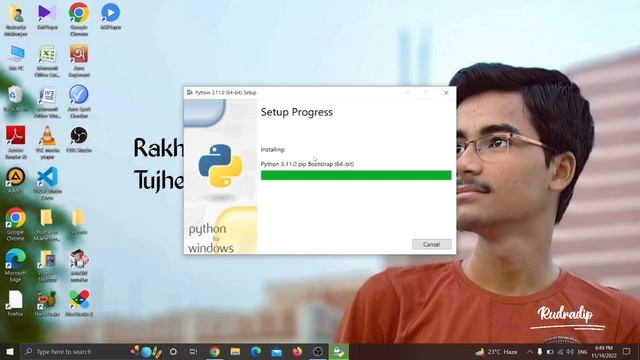Open Firefox from the taskbar

coord(298,351)
